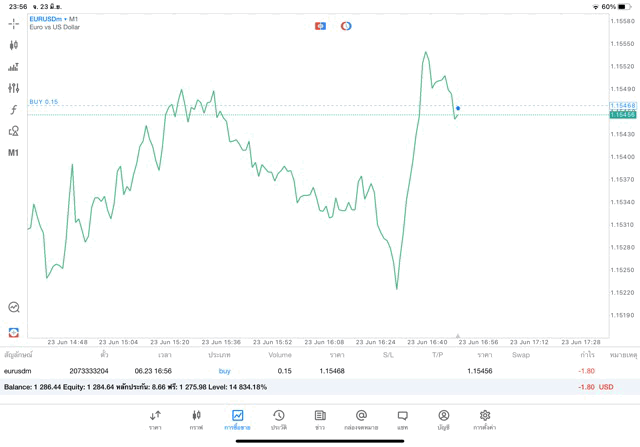This screenshot has height=447, width=640.
Task: Open the กล่องจดหมาย mailbox tab
Action: click(x=361, y=420)
